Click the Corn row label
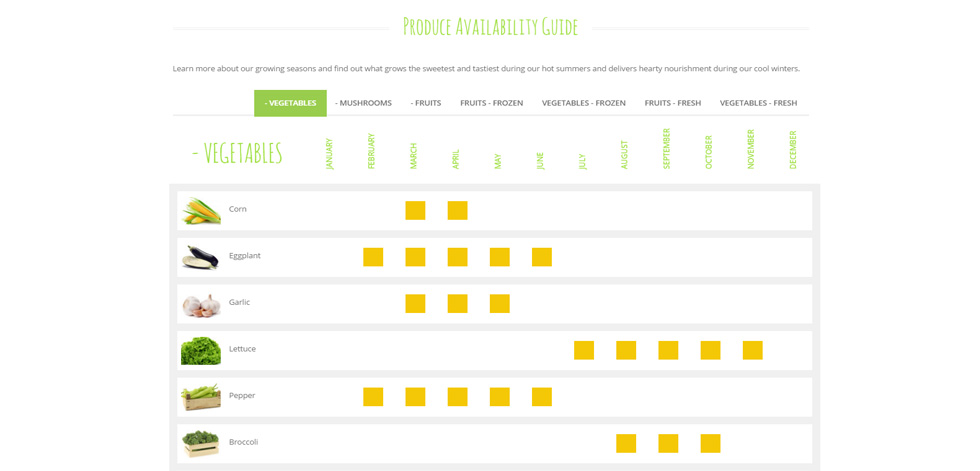This screenshot has height=471, width=980. click(x=238, y=209)
